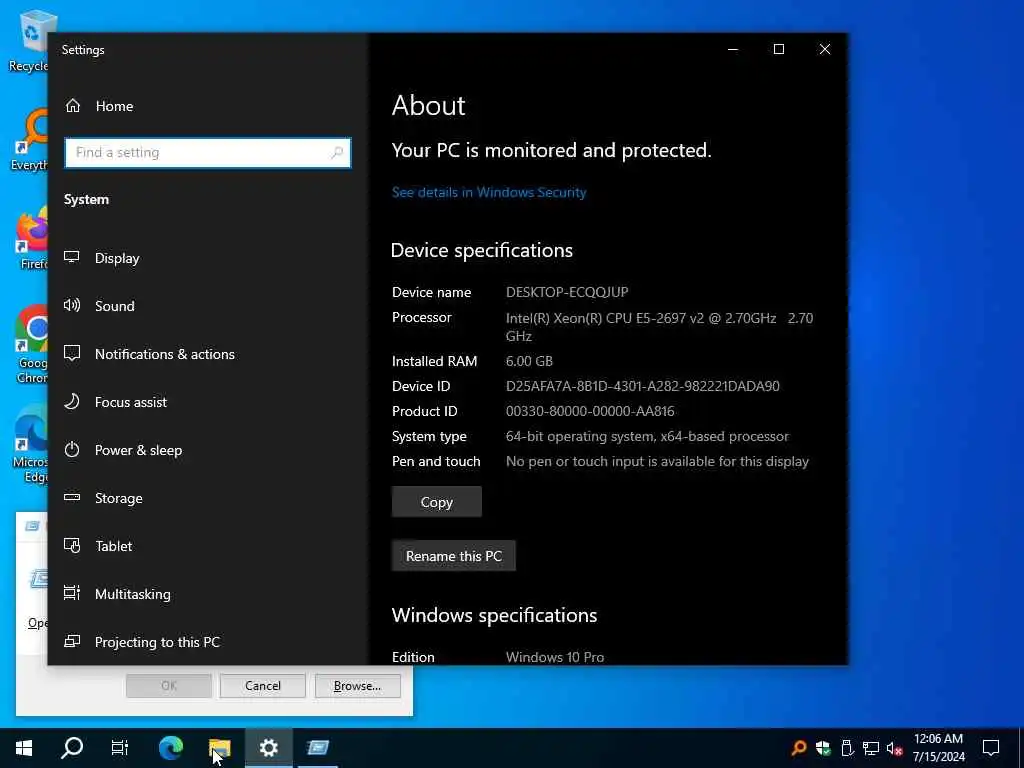1024x768 pixels.
Task: Click Rename this PC button
Action: [454, 556]
